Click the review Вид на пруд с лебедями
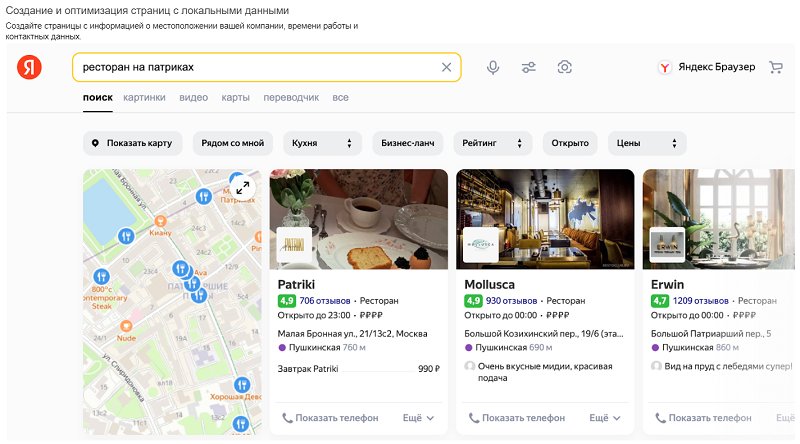Screen dimensions: 800x444 [729, 366]
